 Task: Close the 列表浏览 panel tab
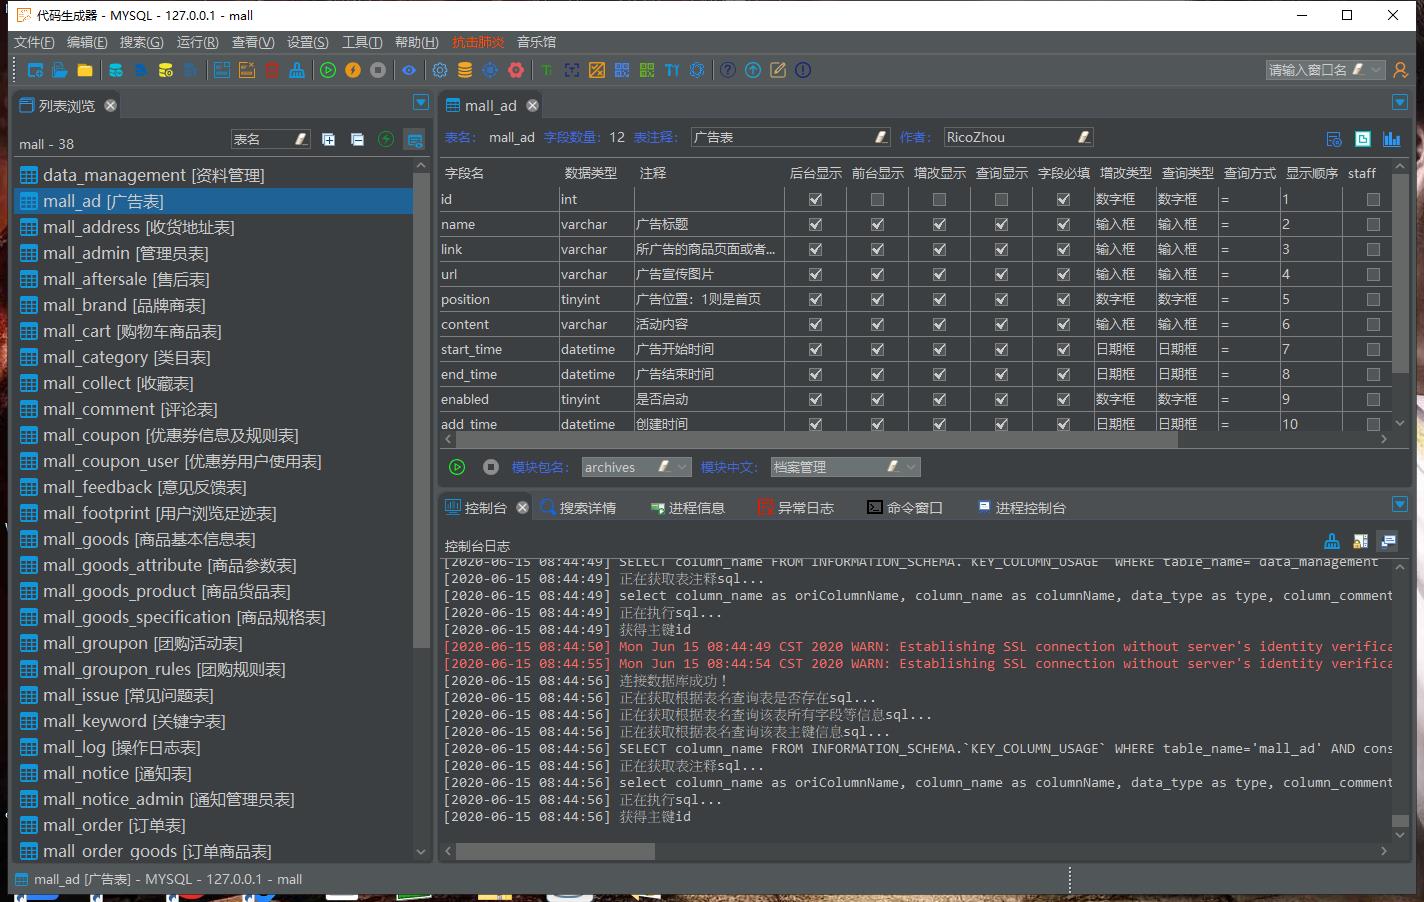[111, 105]
